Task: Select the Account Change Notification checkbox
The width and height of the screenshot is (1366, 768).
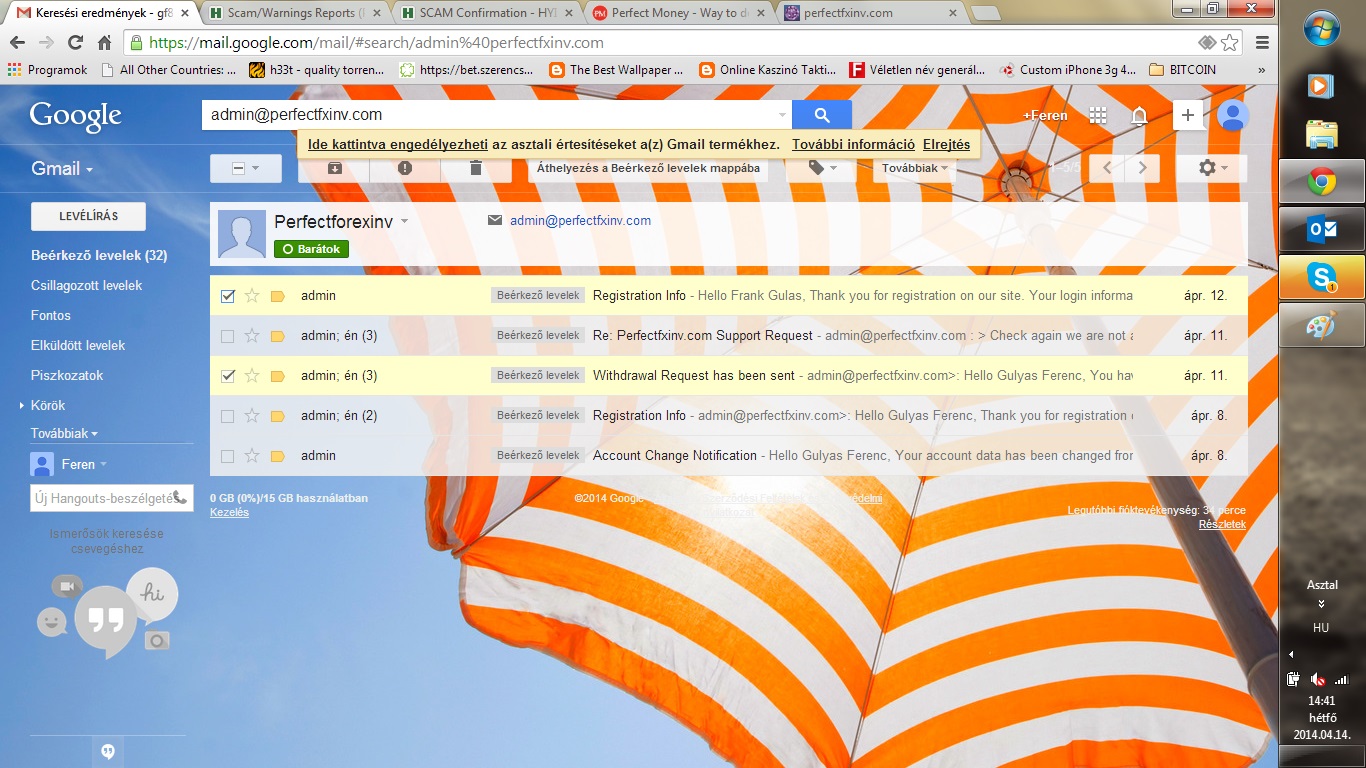Action: coord(227,456)
